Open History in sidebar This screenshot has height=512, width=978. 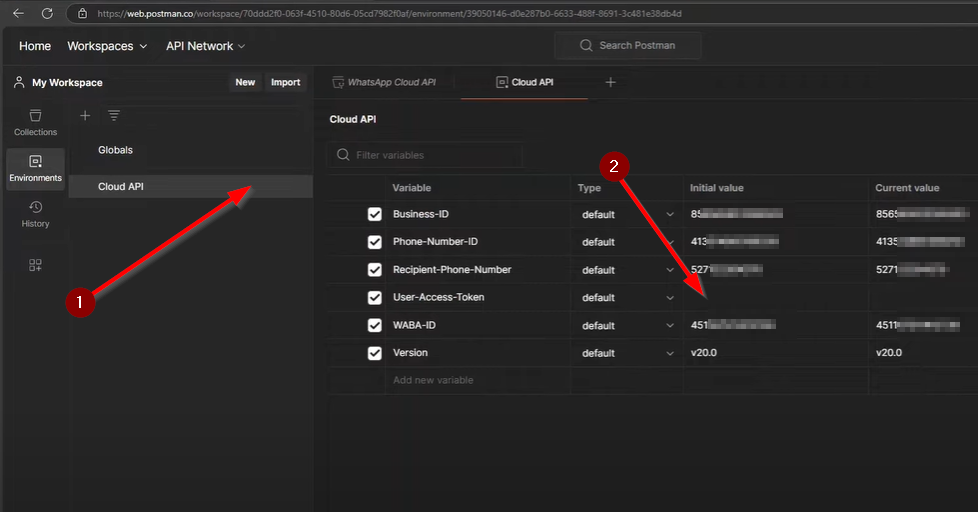coord(36,214)
